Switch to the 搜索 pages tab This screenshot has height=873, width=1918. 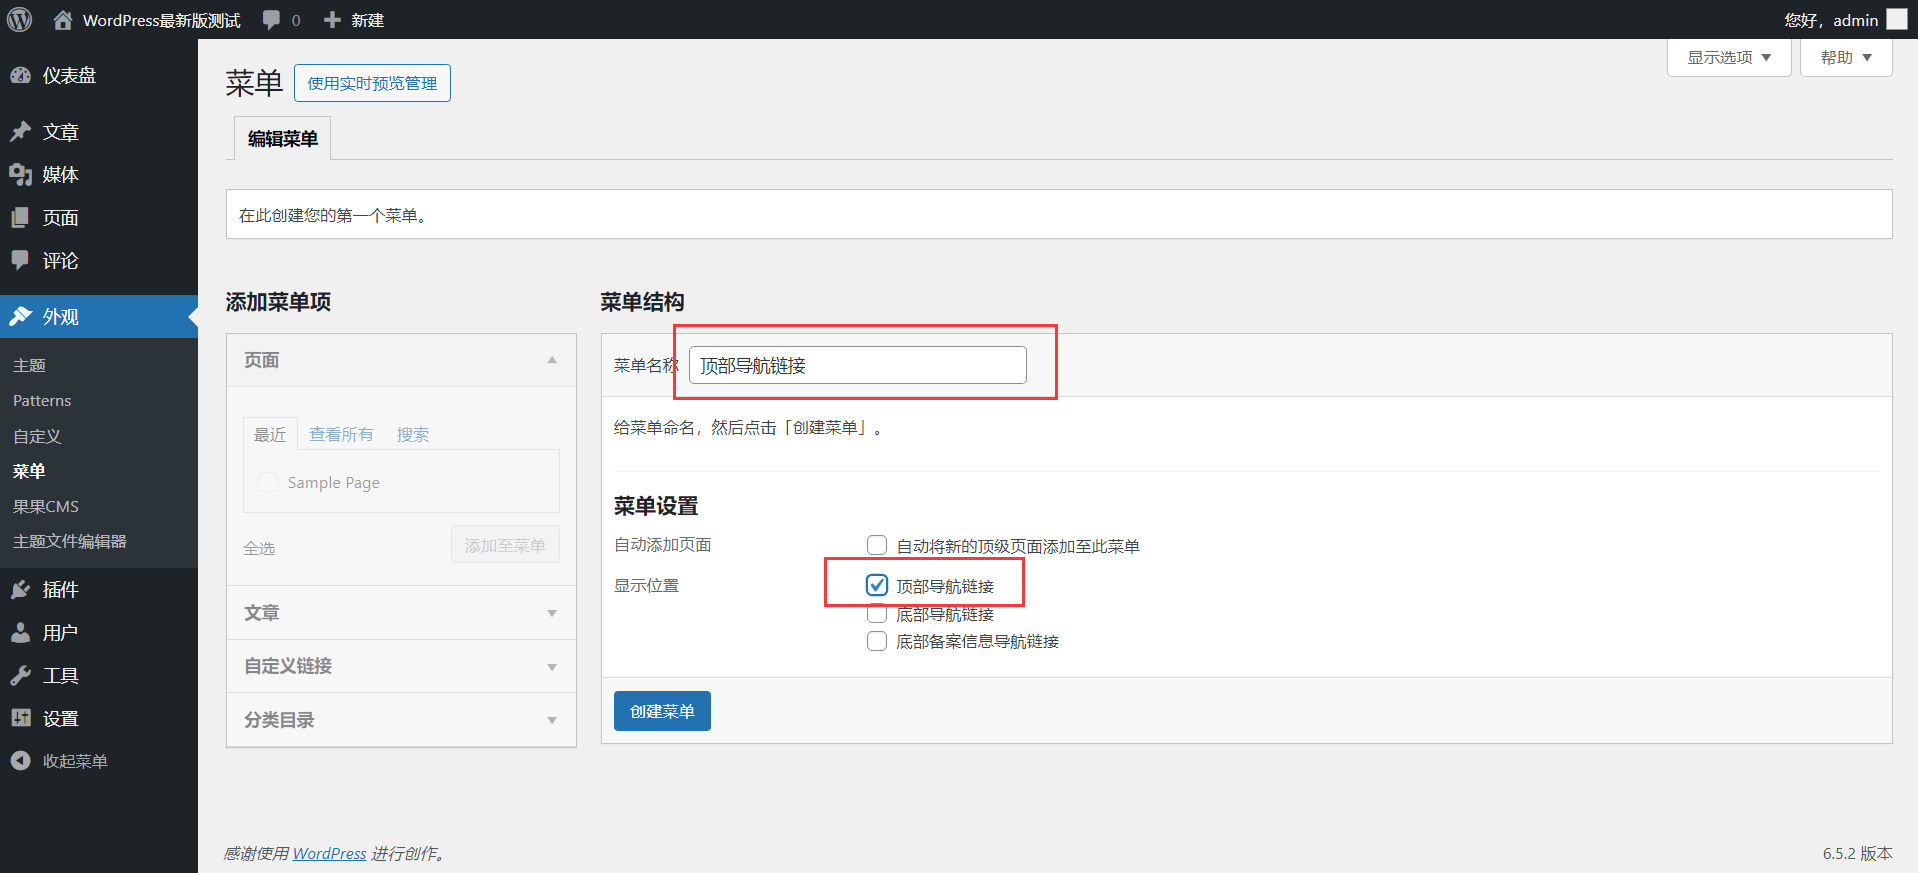point(413,434)
